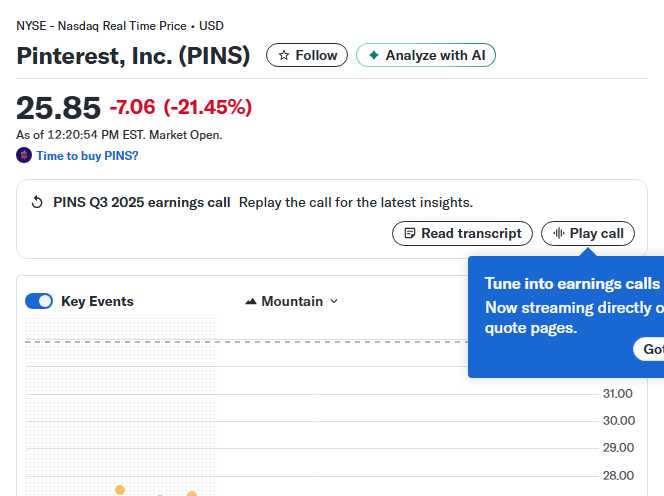Click Replay the call for the latest insights text

coord(356,202)
